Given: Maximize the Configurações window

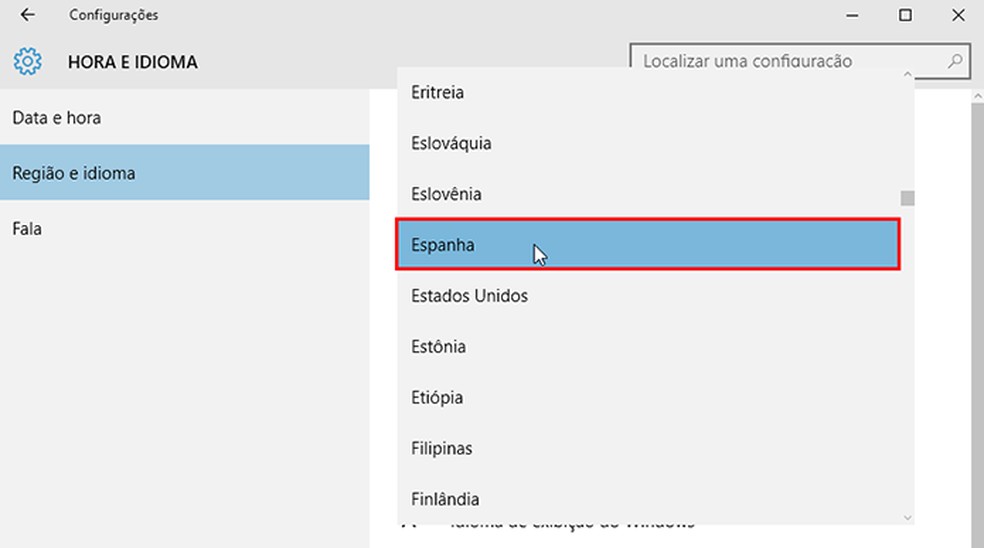Looking at the screenshot, I should pos(905,15).
